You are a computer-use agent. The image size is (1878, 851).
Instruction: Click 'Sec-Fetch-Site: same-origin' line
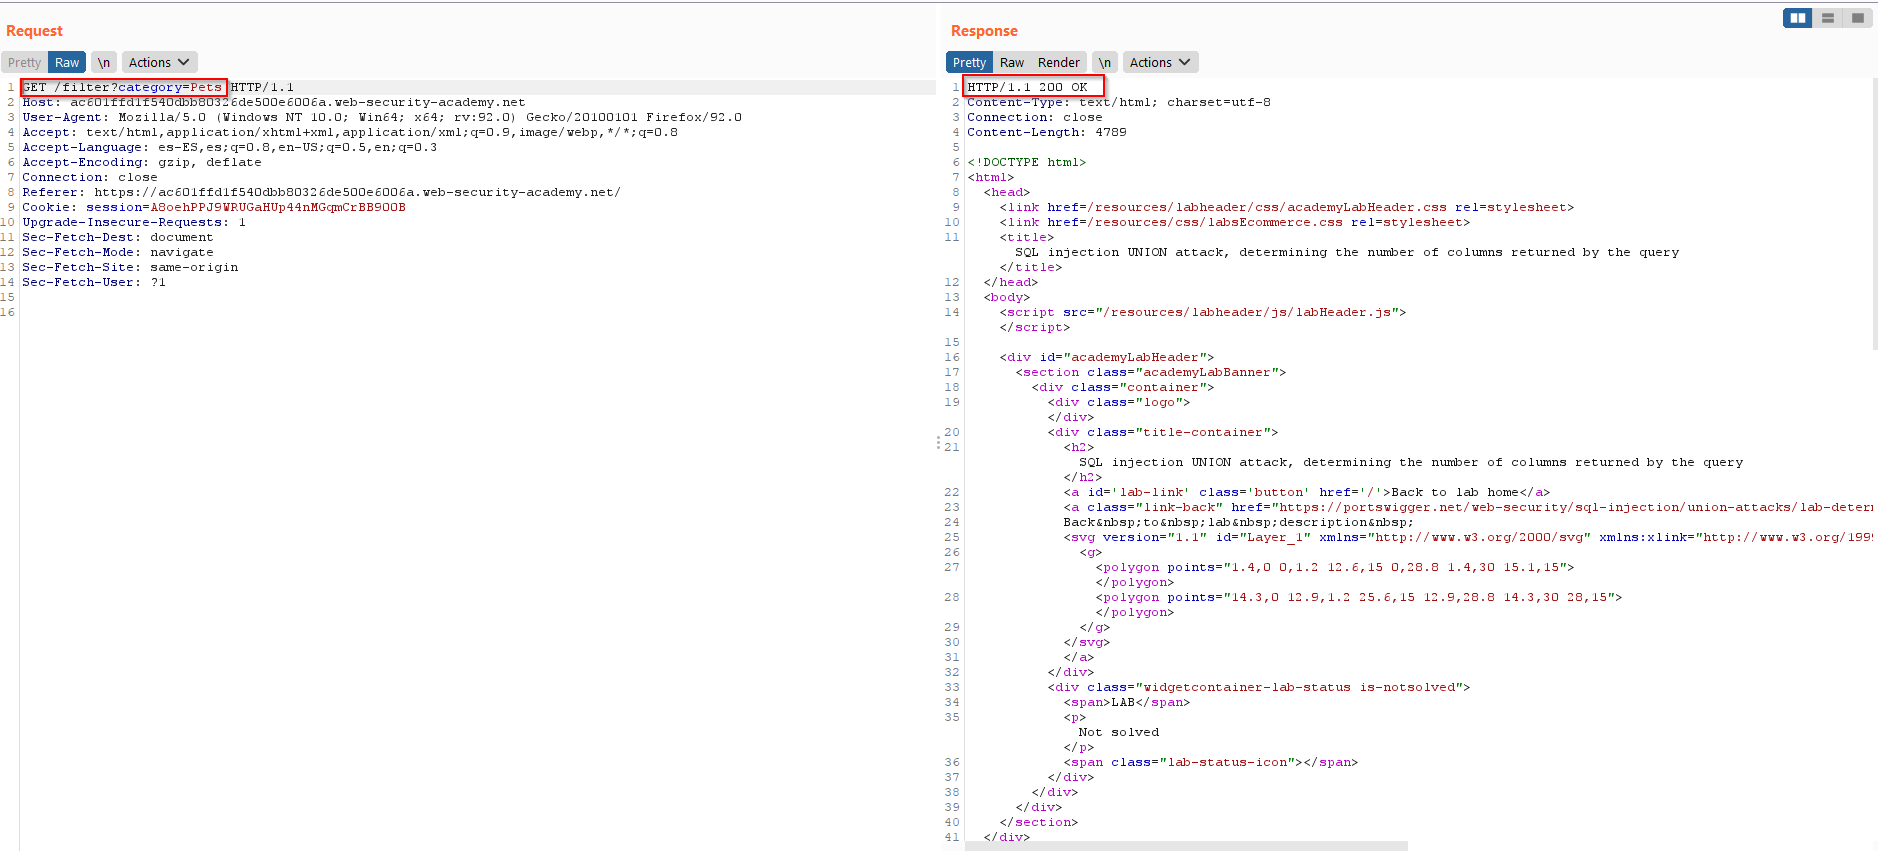[x=130, y=267]
